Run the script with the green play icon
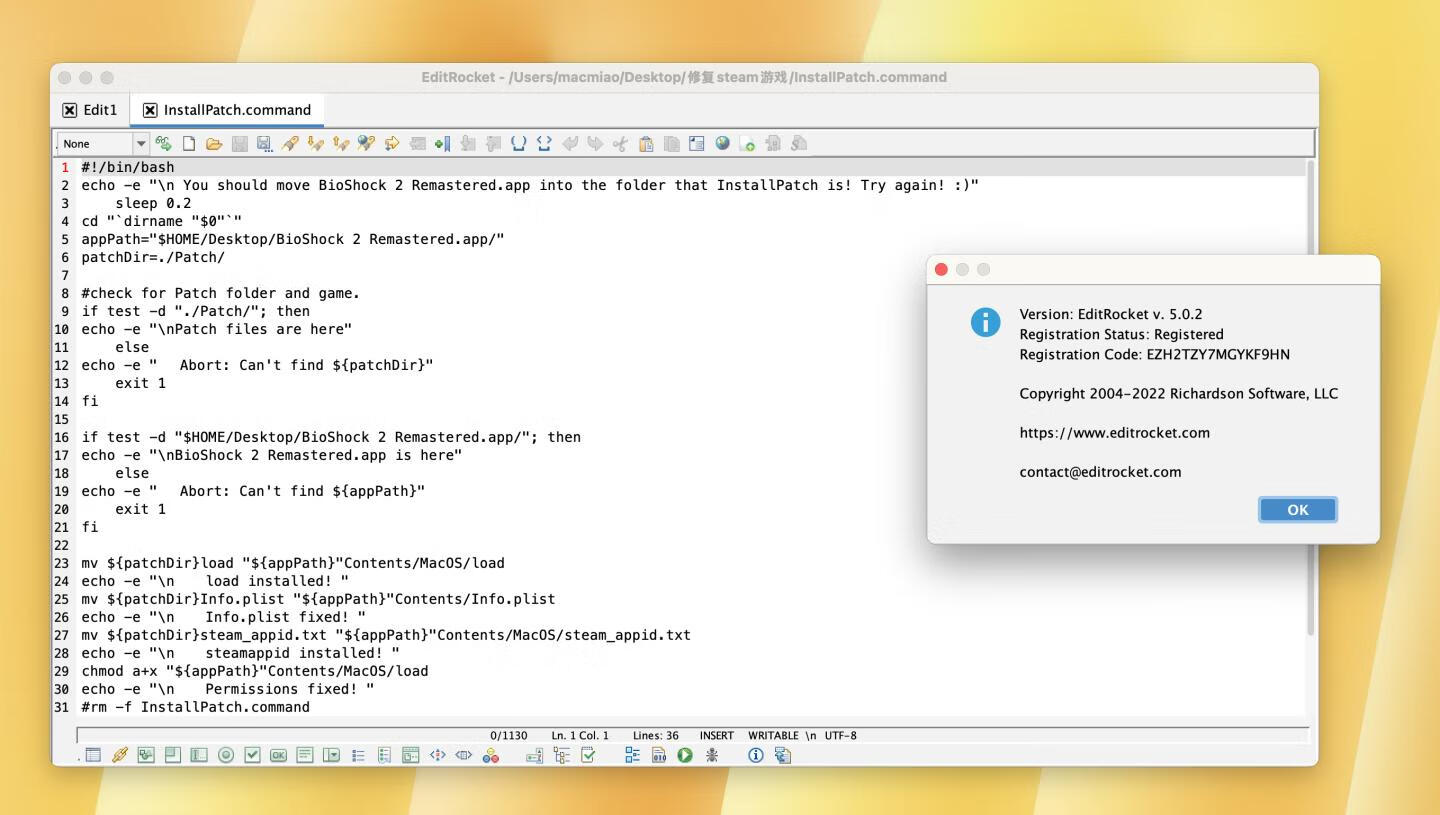1440x815 pixels. click(x=685, y=755)
